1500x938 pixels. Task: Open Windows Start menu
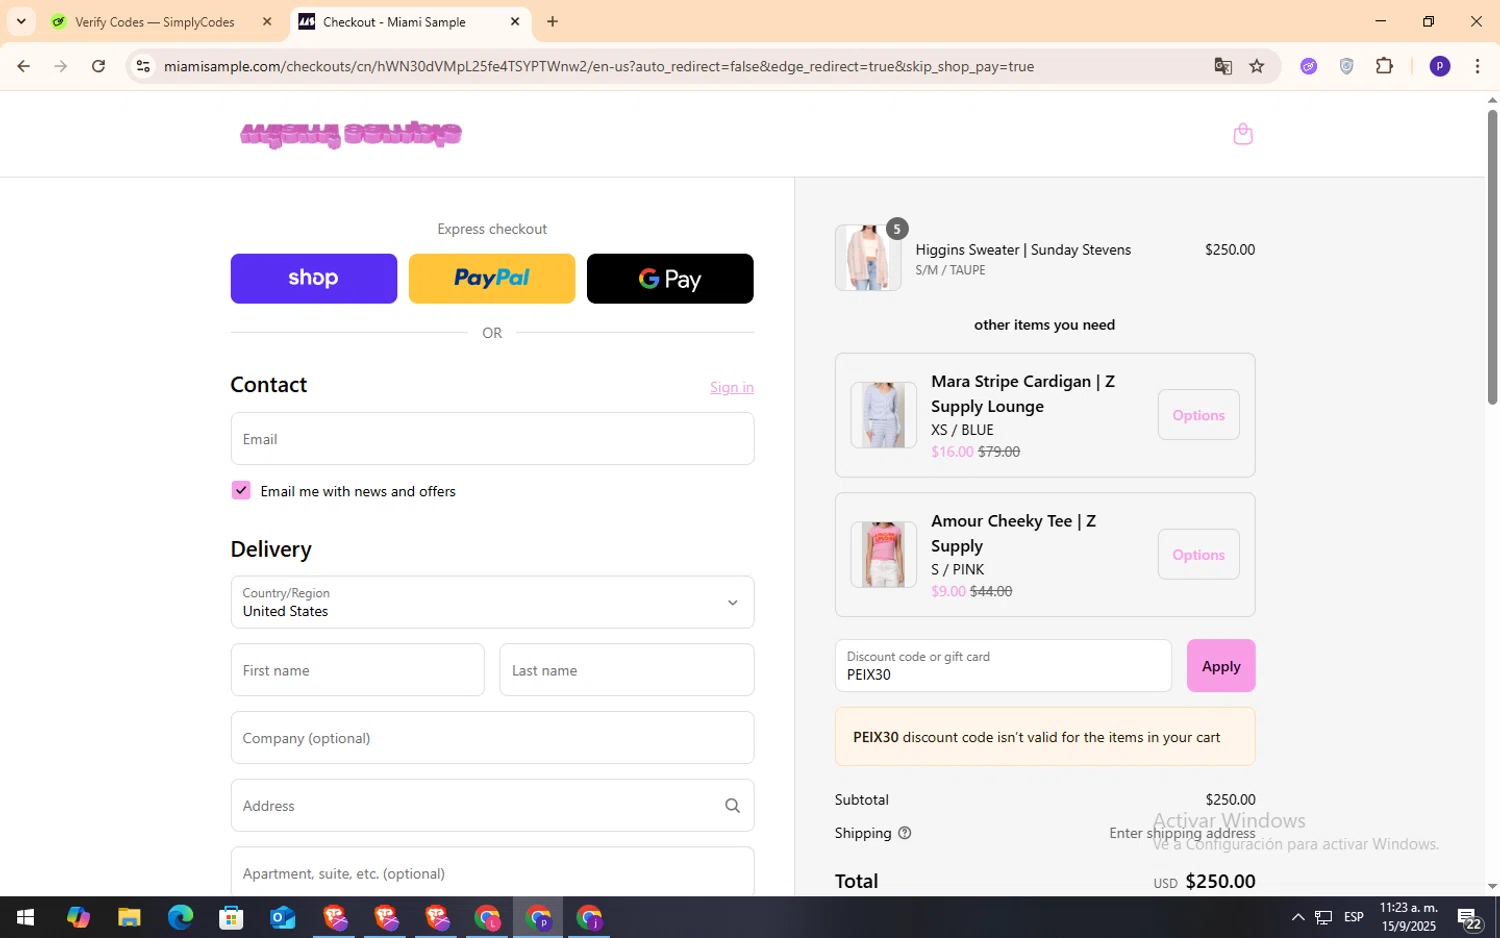26,917
